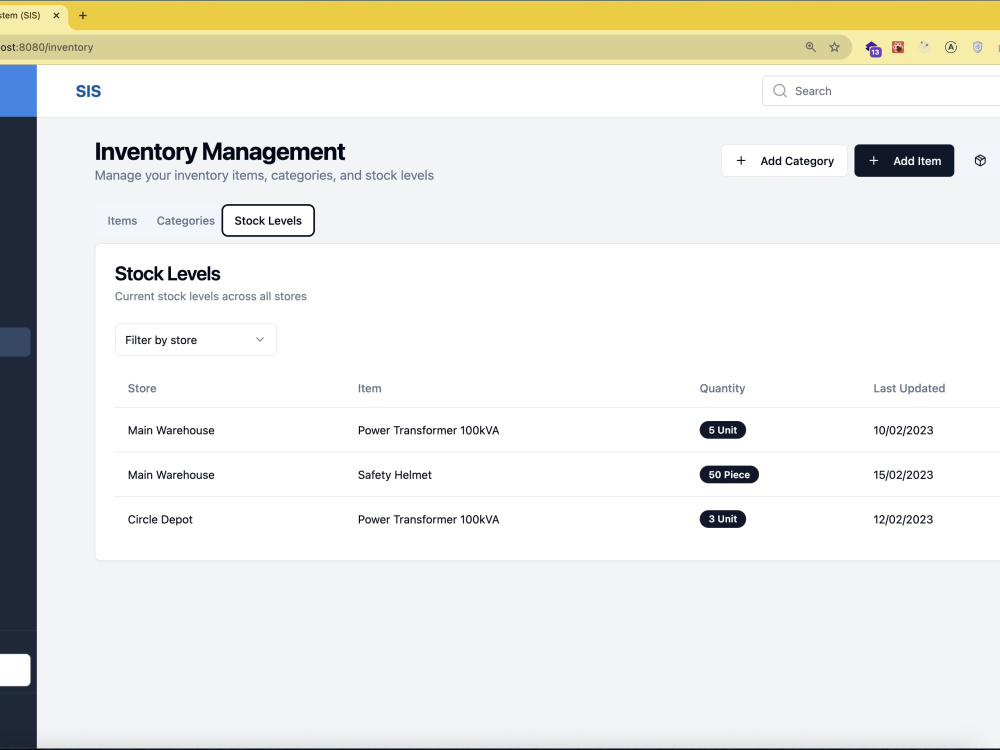Open a new browser tab

click(x=82, y=15)
